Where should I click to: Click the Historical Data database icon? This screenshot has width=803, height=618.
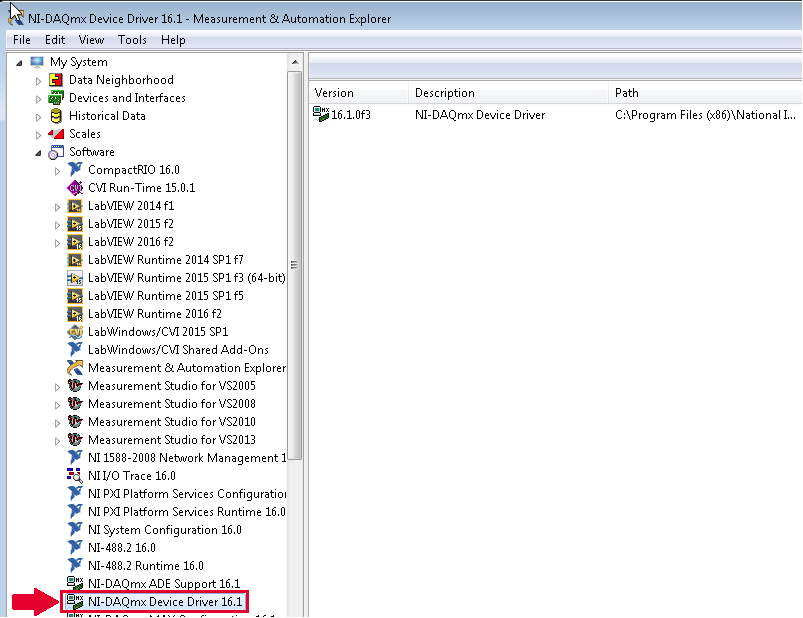point(56,116)
